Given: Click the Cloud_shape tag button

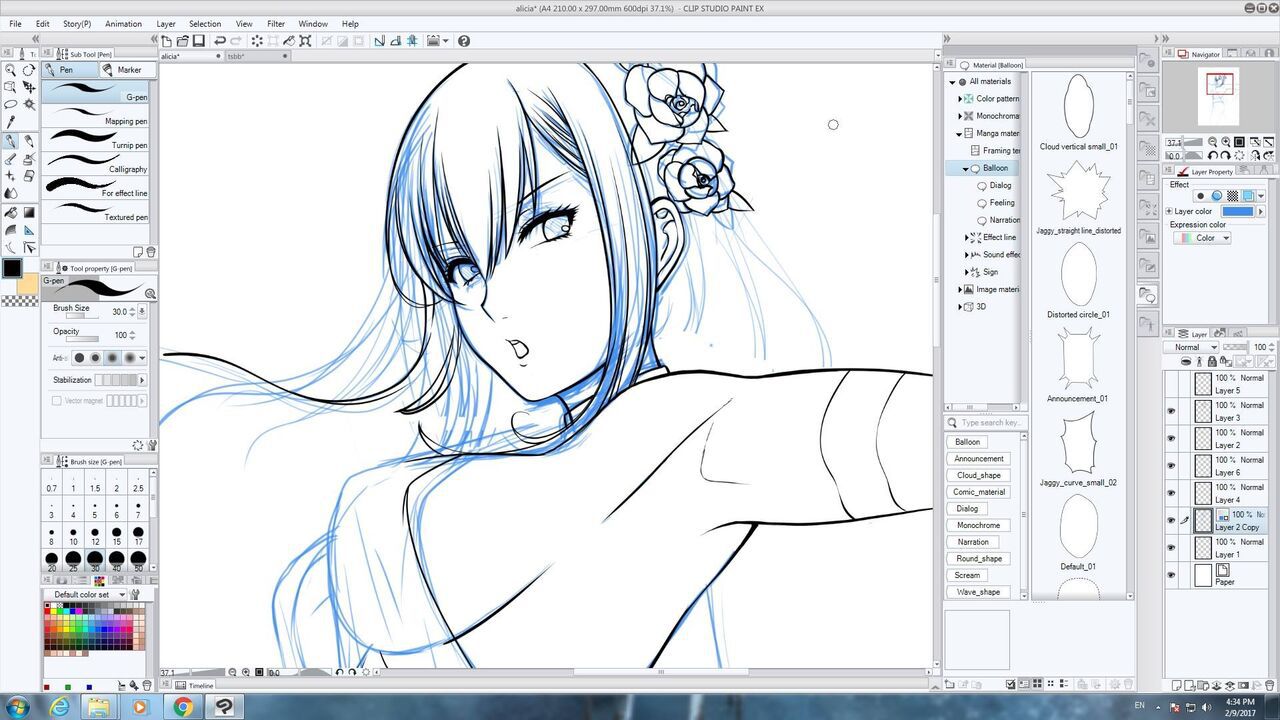Looking at the screenshot, I should pyautogui.click(x=979, y=475).
